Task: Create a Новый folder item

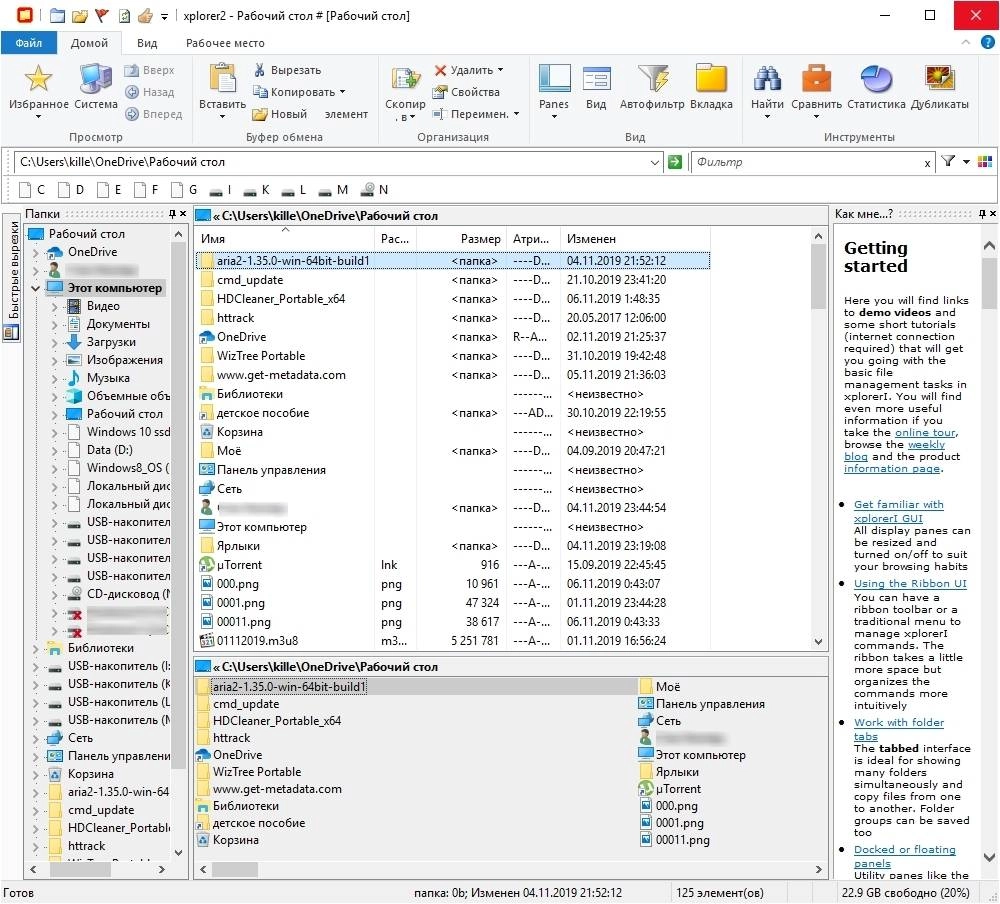Action: [279, 114]
